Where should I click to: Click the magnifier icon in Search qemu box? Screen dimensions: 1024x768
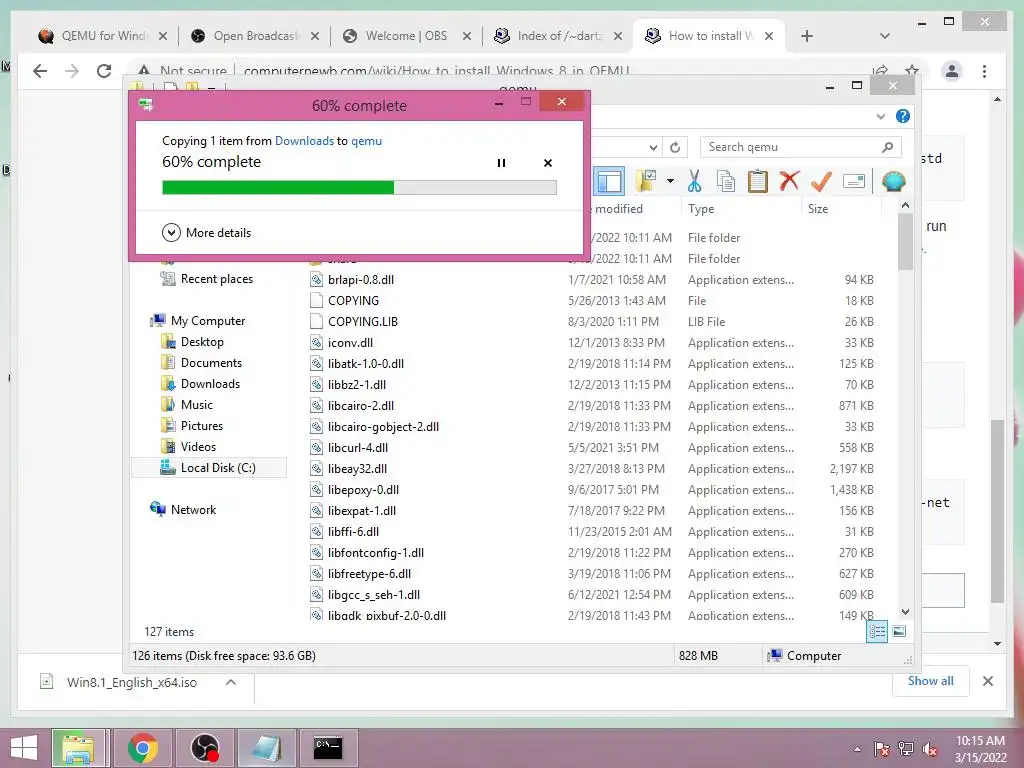(887, 148)
